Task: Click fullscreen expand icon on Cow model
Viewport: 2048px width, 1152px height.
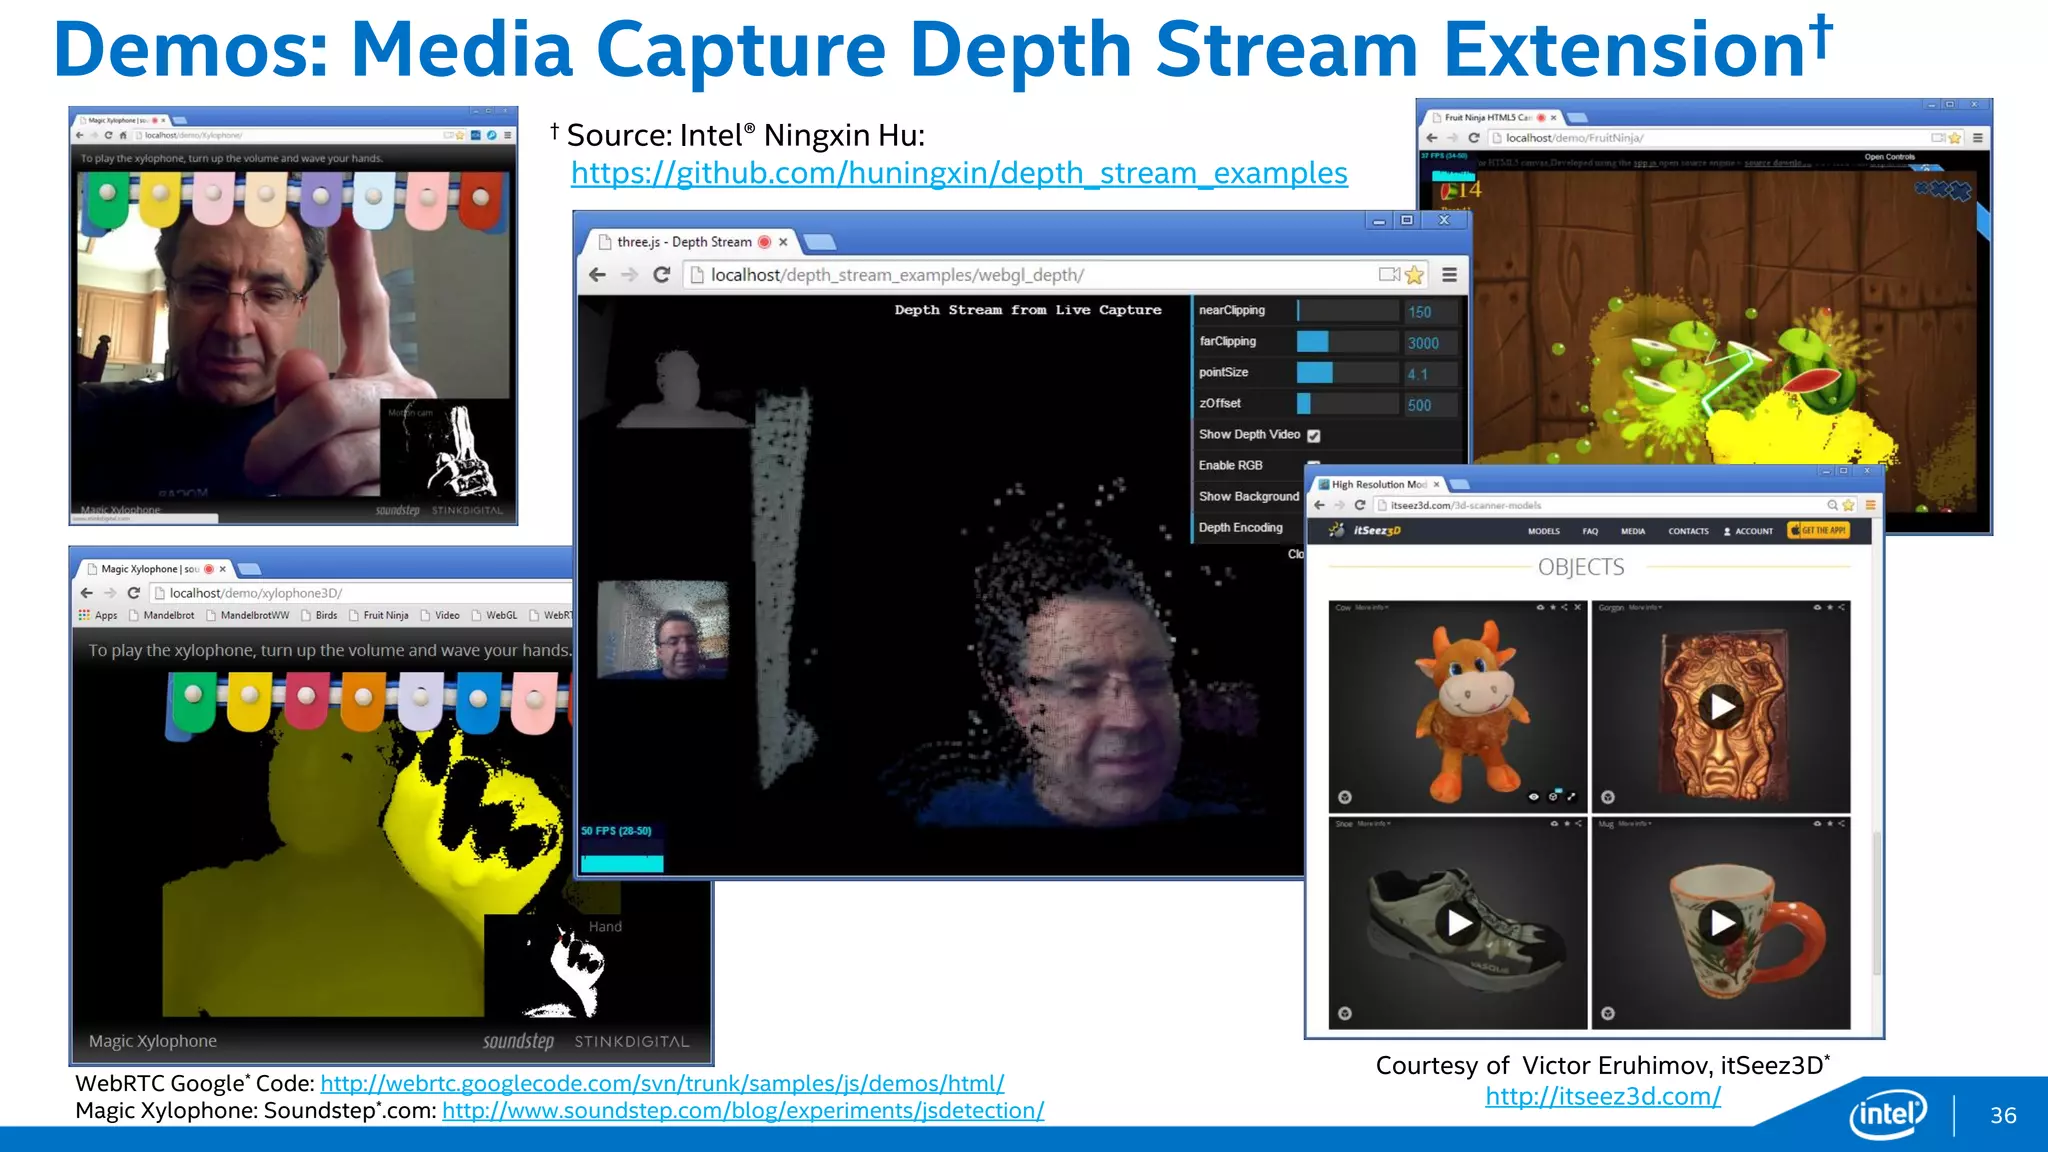Action: pyautogui.click(x=1572, y=797)
